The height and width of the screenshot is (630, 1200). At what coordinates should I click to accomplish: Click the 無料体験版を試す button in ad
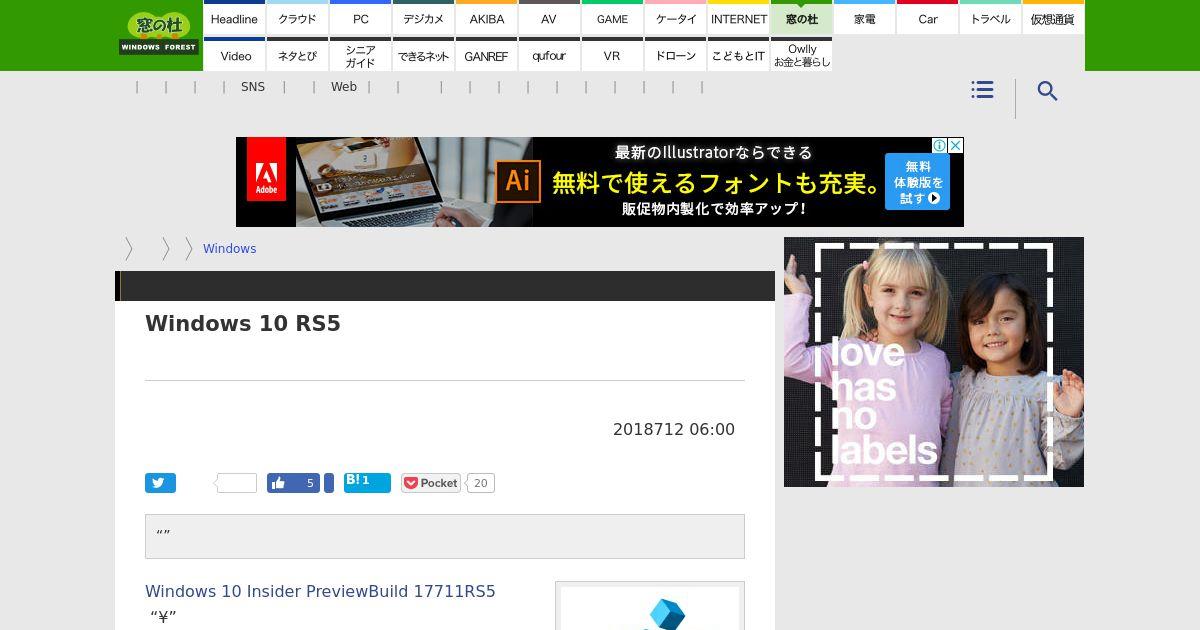tap(917, 181)
